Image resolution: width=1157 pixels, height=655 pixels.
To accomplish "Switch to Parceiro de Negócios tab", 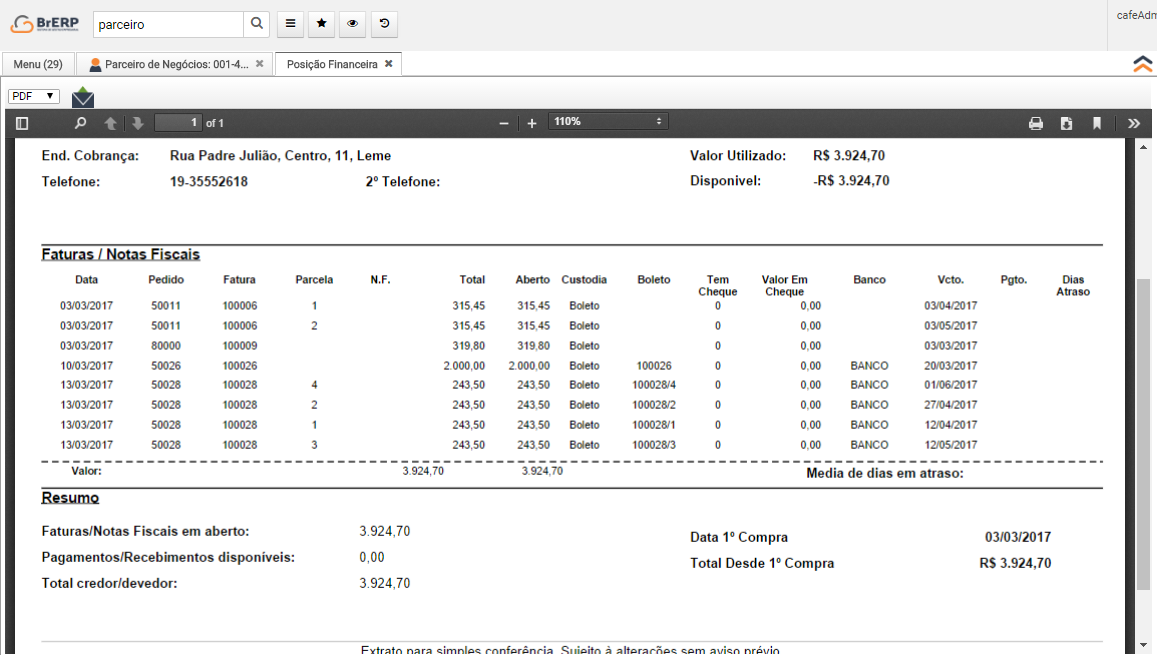I will coord(168,64).
